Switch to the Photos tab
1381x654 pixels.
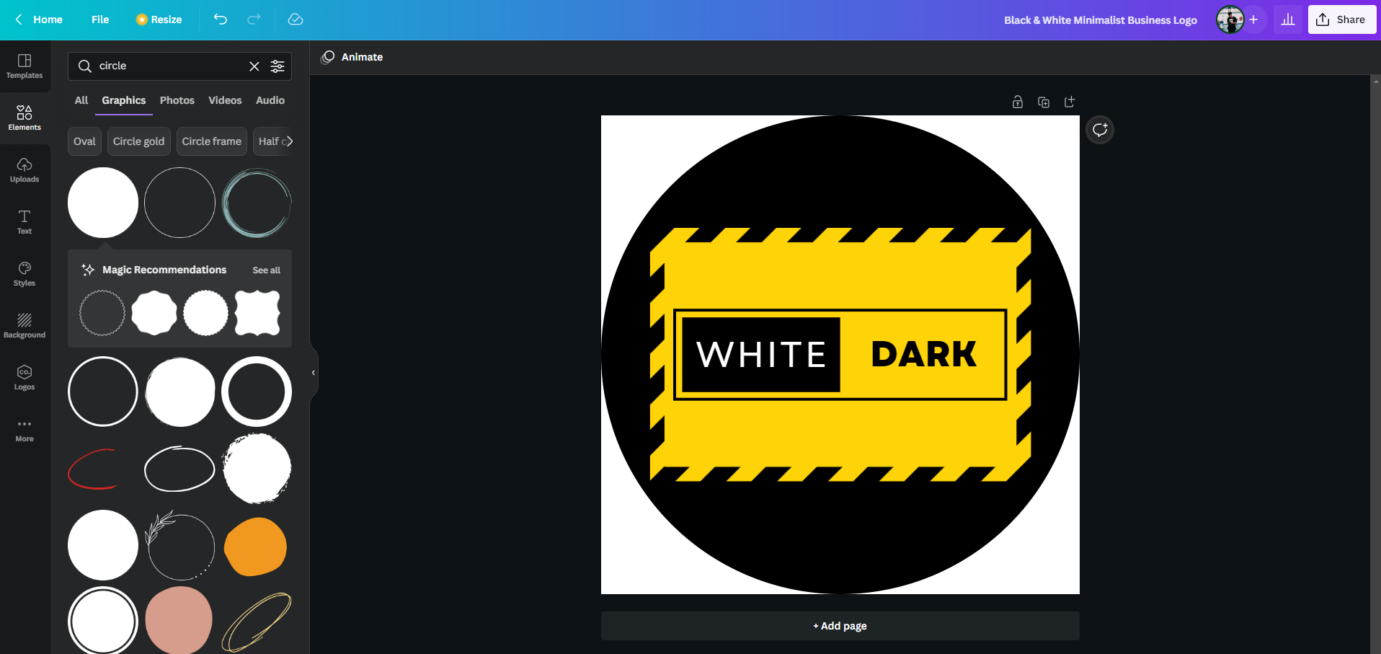(177, 100)
